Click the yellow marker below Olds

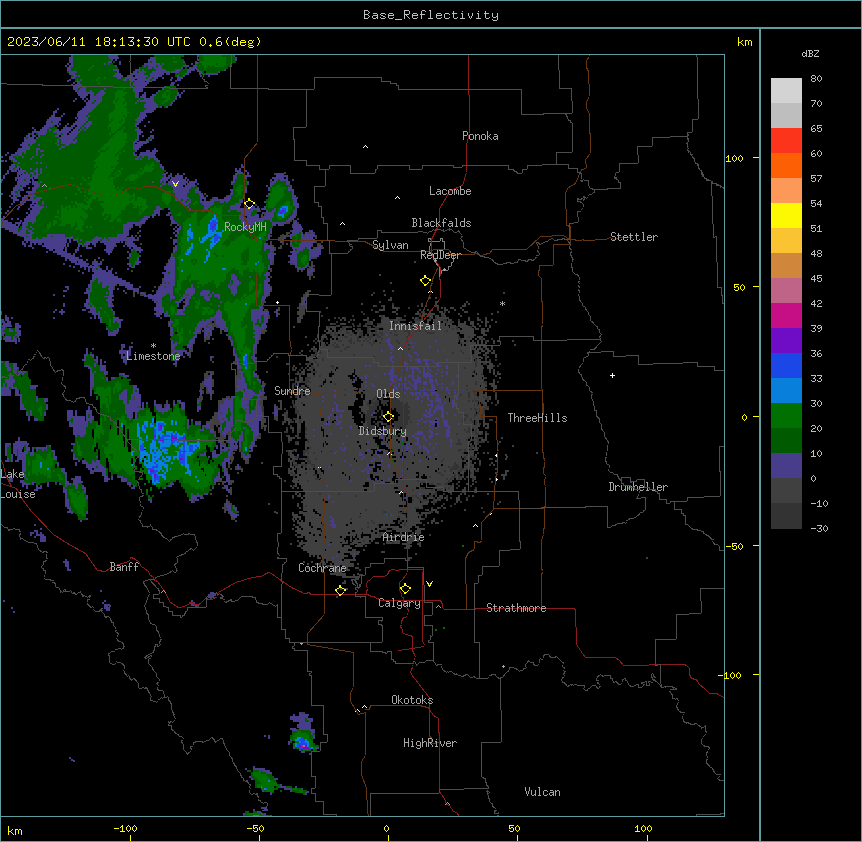388,417
